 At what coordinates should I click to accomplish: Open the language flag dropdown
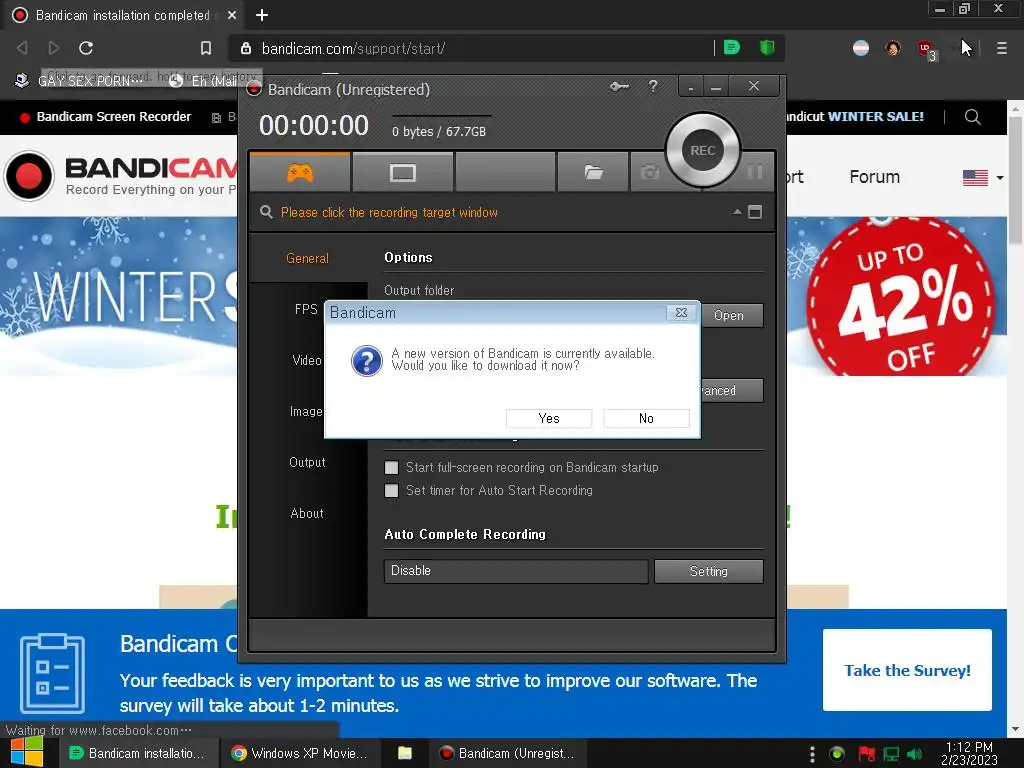(x=982, y=177)
